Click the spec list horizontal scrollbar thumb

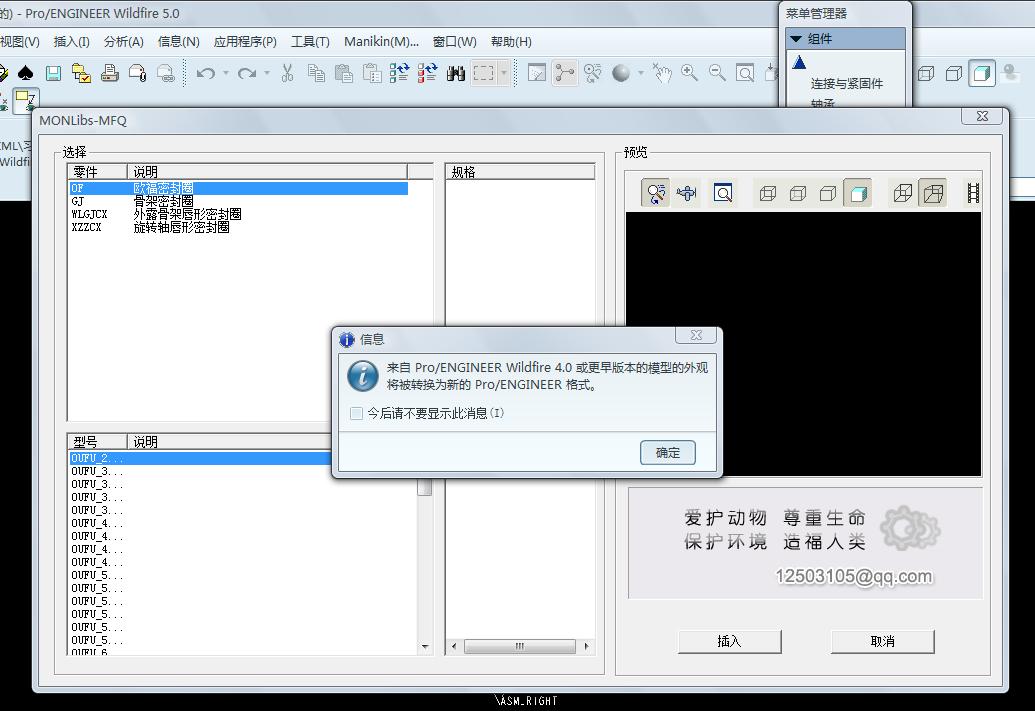click(519, 646)
